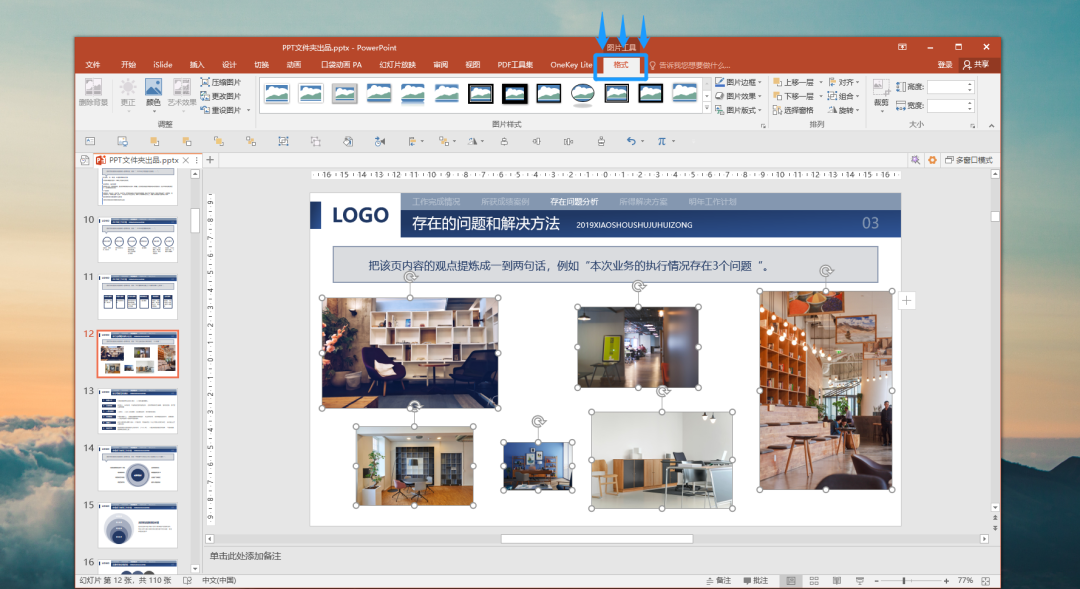
Task: Select slide 10 thumbnail
Action: (138, 238)
